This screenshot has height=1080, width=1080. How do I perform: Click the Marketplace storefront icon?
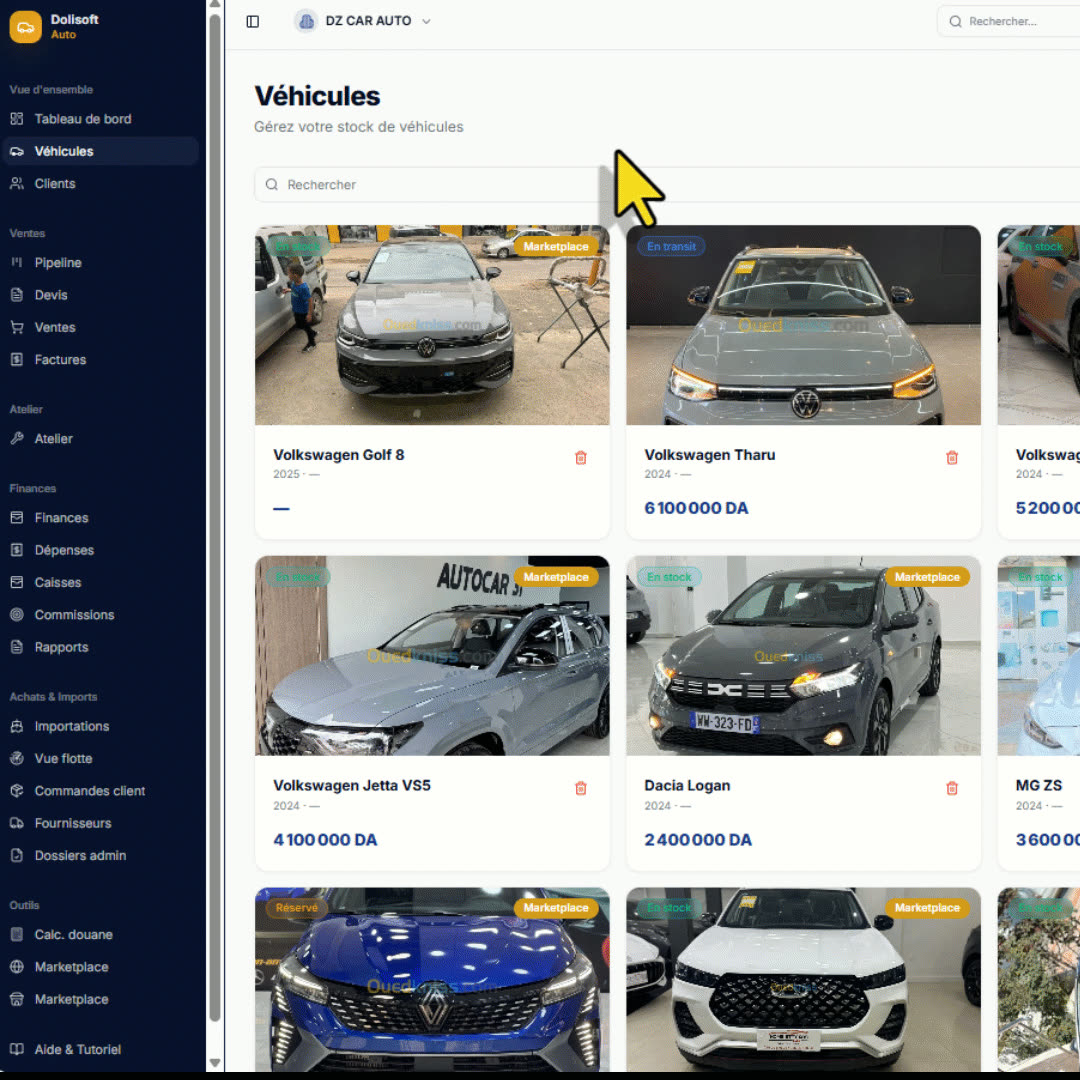pos(17,1000)
